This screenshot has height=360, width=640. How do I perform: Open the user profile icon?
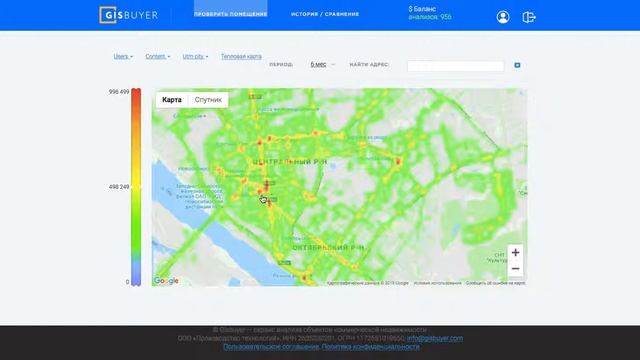(x=503, y=17)
